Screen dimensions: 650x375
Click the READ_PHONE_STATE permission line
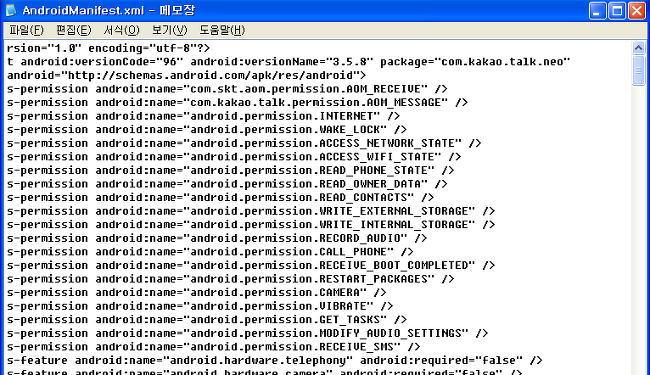(230, 170)
